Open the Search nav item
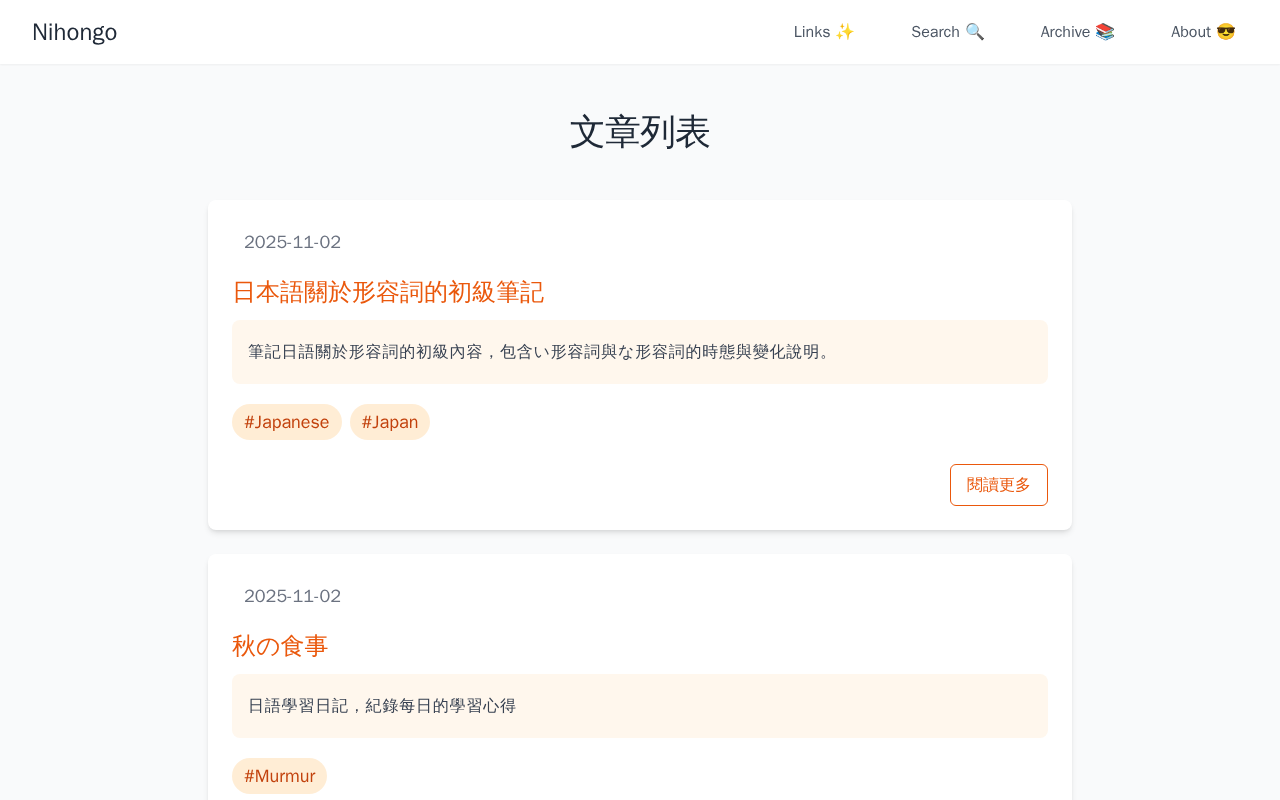Viewport: 1280px width, 800px height. click(935, 32)
